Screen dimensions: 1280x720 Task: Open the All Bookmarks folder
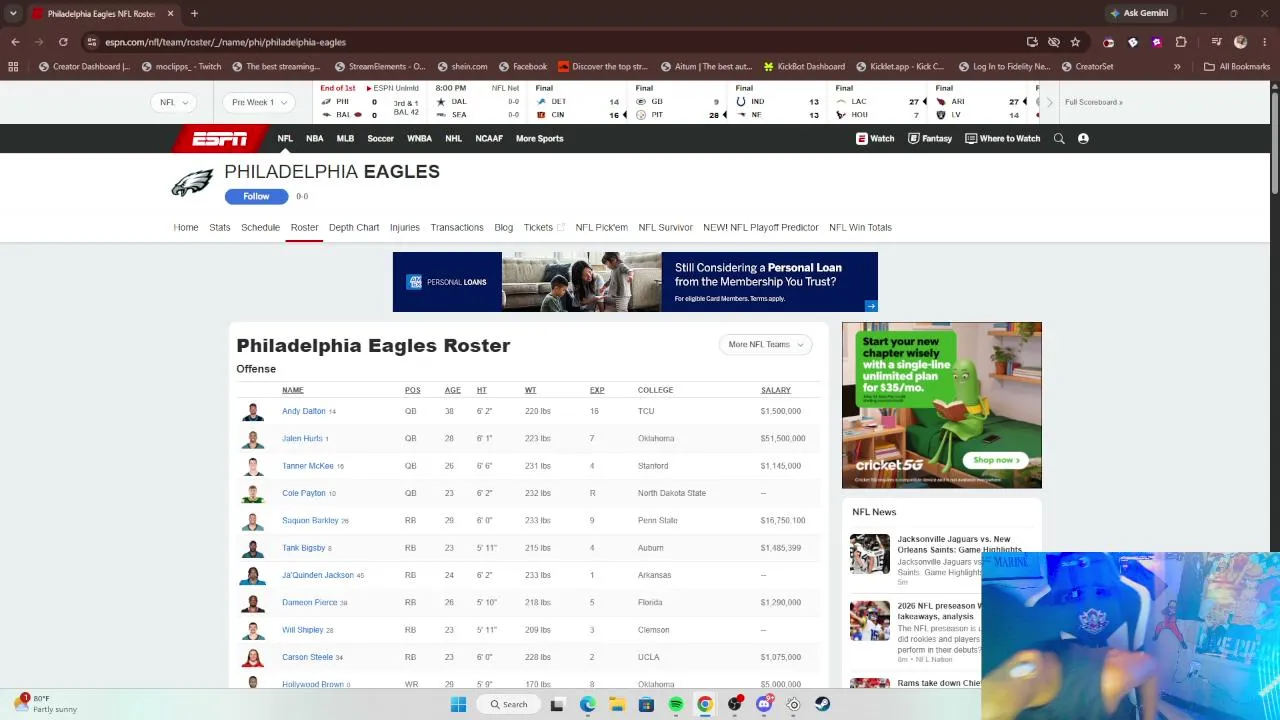tap(1237, 67)
